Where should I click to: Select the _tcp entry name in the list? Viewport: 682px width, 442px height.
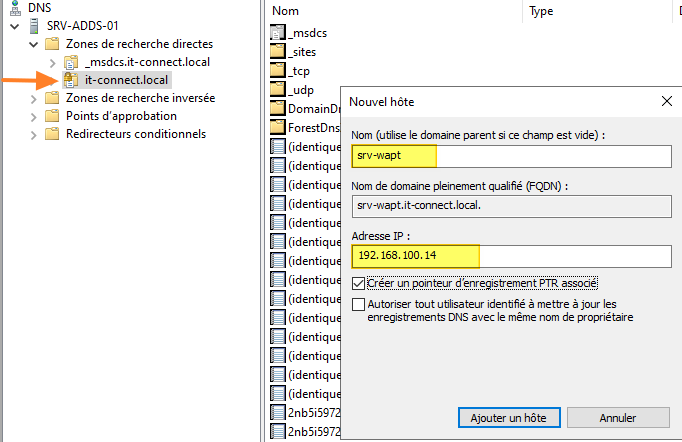[x=299, y=71]
